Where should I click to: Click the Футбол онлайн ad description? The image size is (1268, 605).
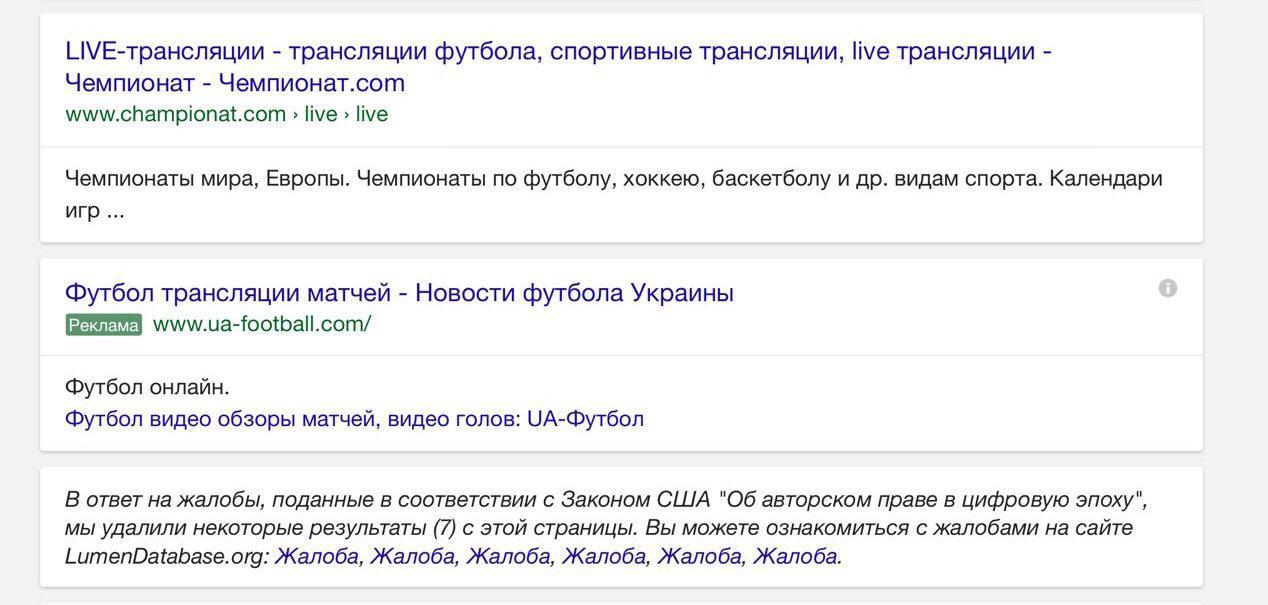click(136, 384)
